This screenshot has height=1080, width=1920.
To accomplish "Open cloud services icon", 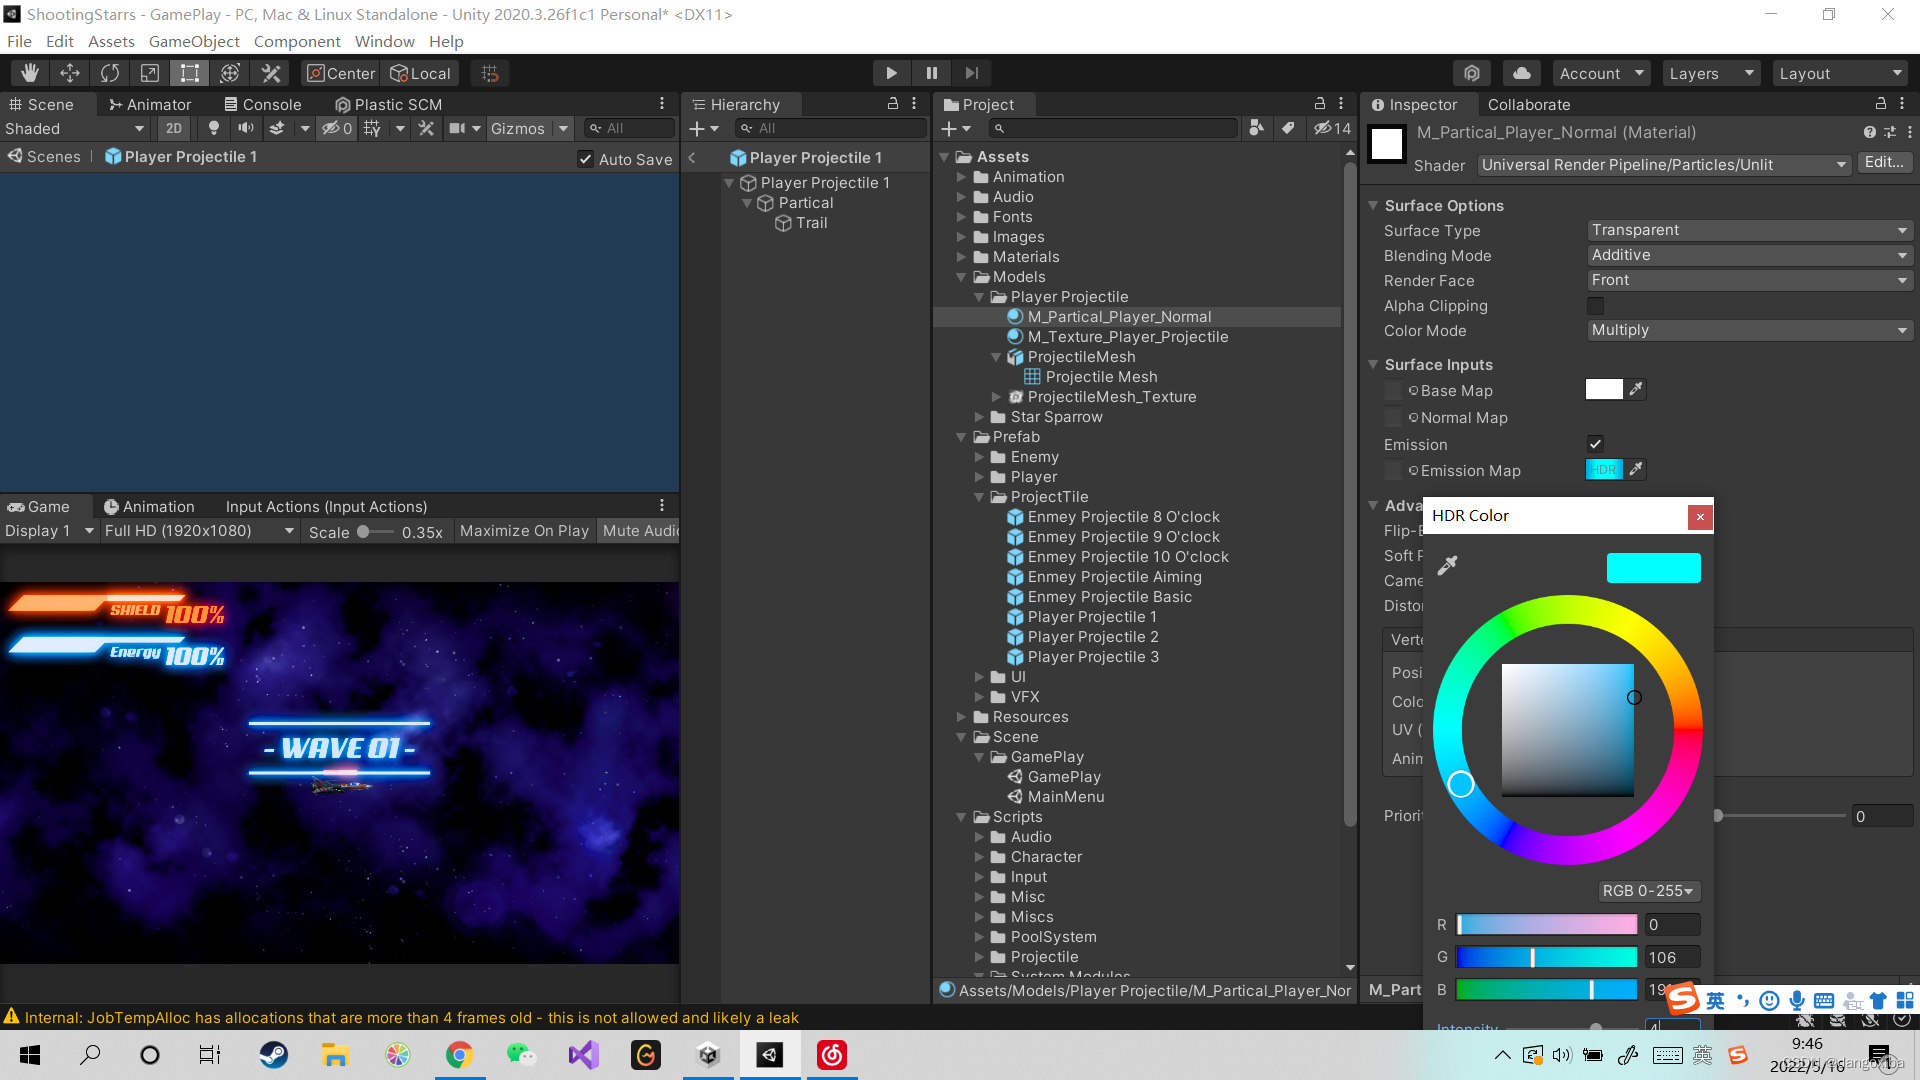I will tap(1521, 73).
